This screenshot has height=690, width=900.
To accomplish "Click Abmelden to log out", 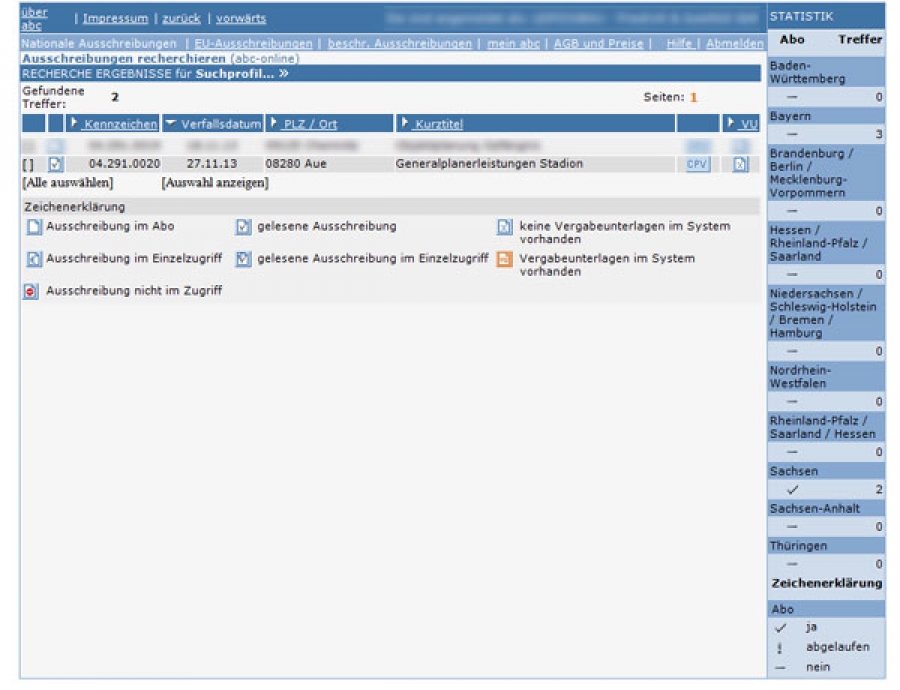I will [735, 44].
